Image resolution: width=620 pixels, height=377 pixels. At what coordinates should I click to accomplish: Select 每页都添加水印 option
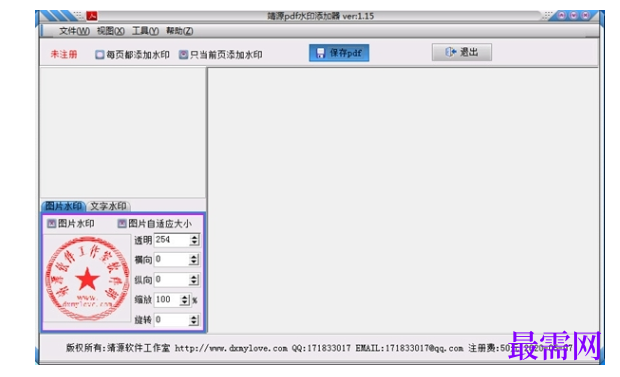click(132, 55)
